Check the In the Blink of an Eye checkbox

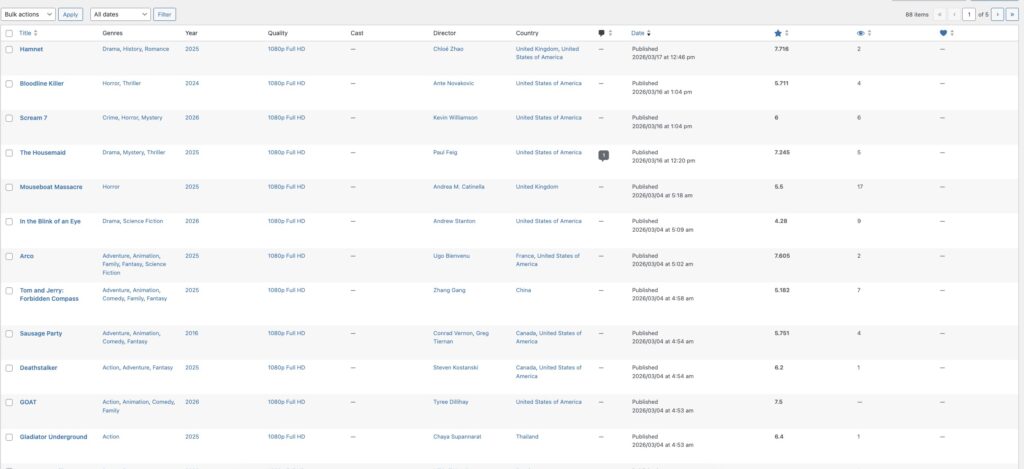coord(9,221)
